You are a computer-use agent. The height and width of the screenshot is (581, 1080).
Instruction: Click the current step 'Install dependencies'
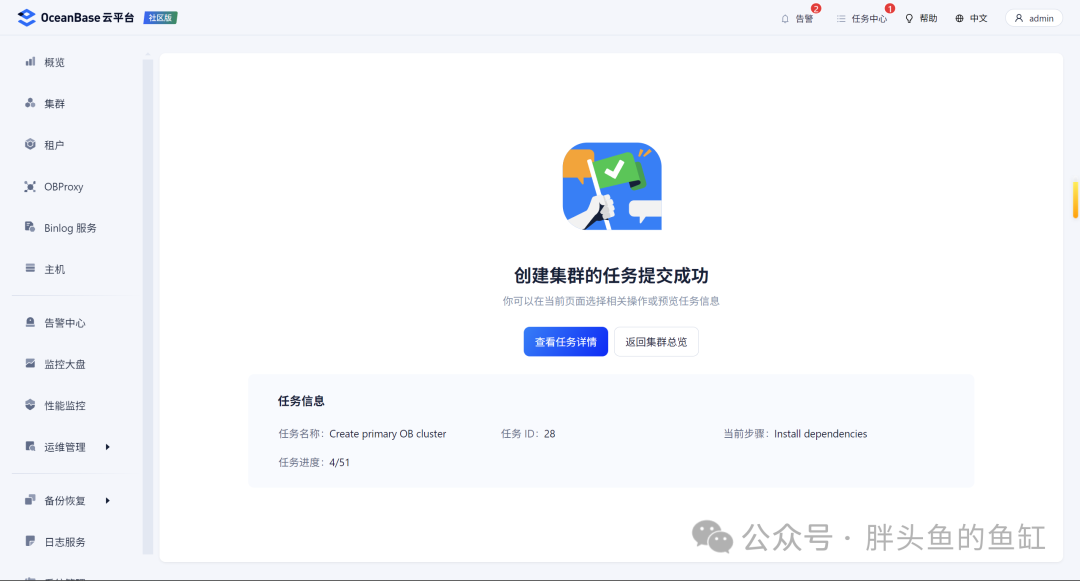[x=820, y=434]
